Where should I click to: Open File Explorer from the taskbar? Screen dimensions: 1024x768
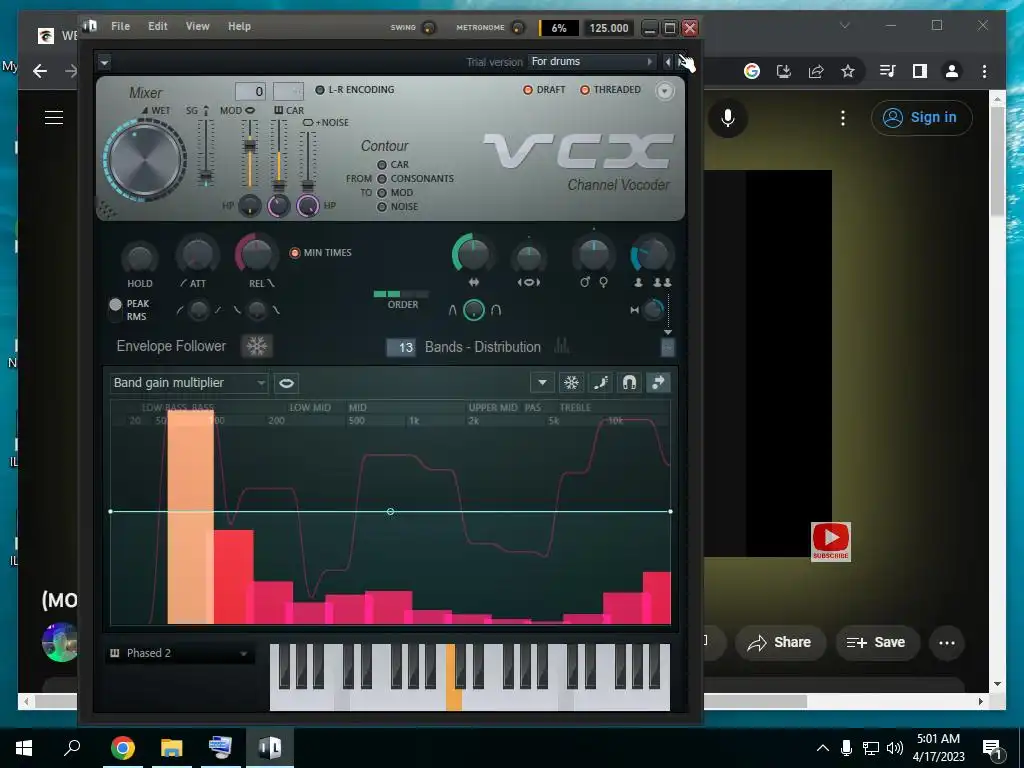[x=171, y=747]
